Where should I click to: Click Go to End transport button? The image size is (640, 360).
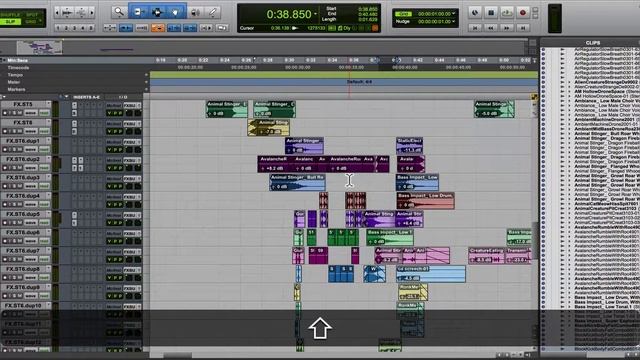(x=523, y=28)
